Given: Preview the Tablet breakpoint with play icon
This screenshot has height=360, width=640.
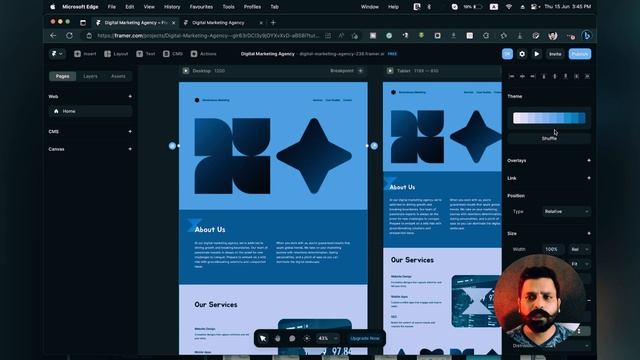Looking at the screenshot, I should [x=390, y=71].
